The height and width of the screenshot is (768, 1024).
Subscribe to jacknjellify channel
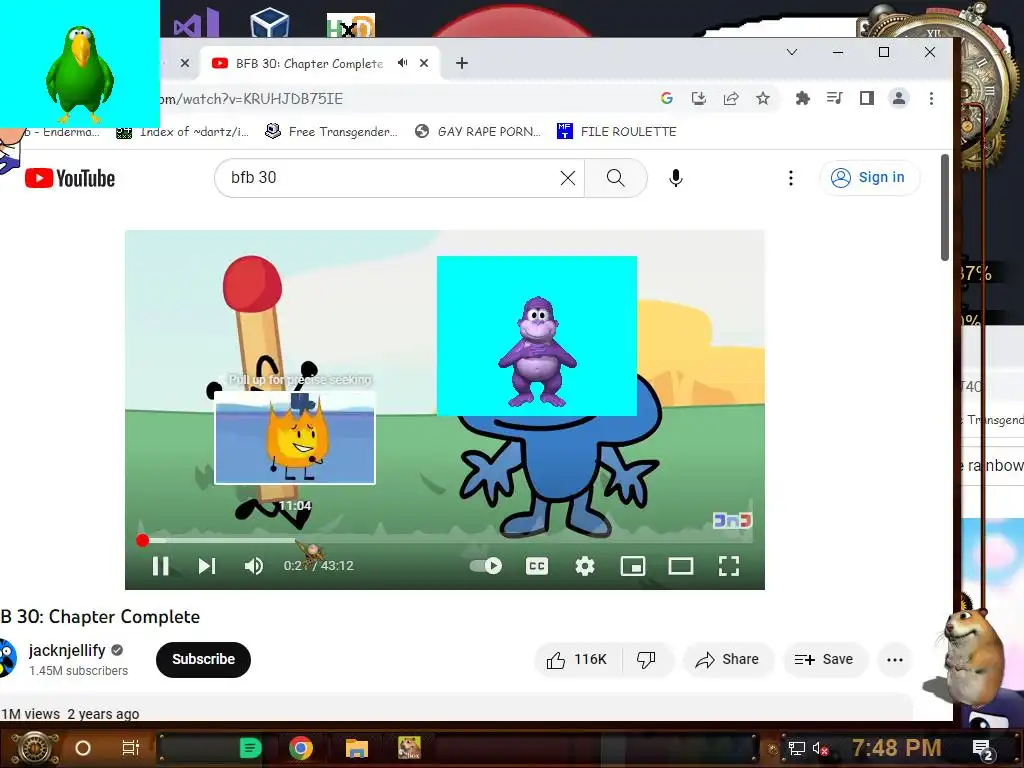(203, 660)
